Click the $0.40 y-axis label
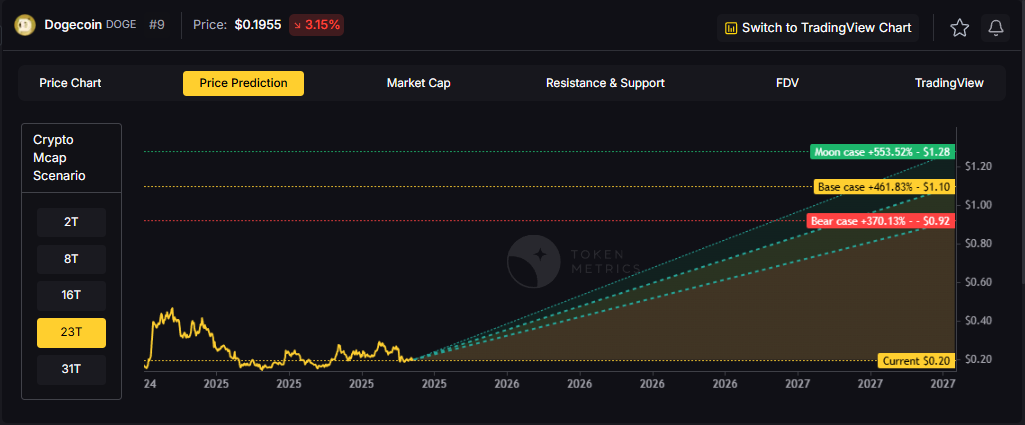The height and width of the screenshot is (425, 1025). point(979,321)
